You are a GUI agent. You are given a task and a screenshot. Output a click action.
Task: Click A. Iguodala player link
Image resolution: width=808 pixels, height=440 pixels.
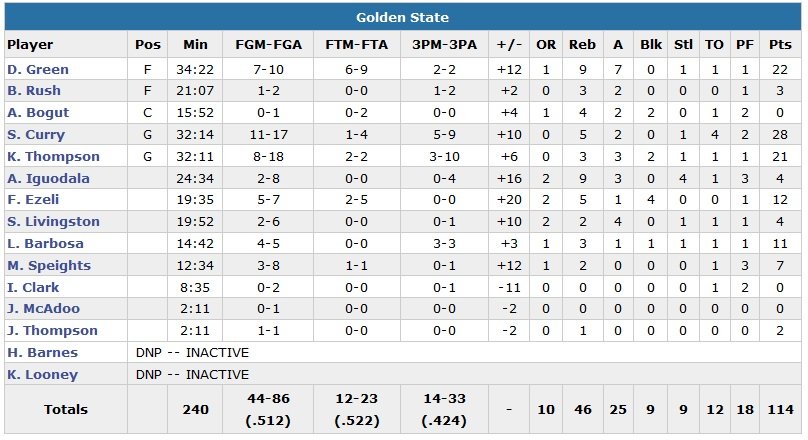coord(48,178)
